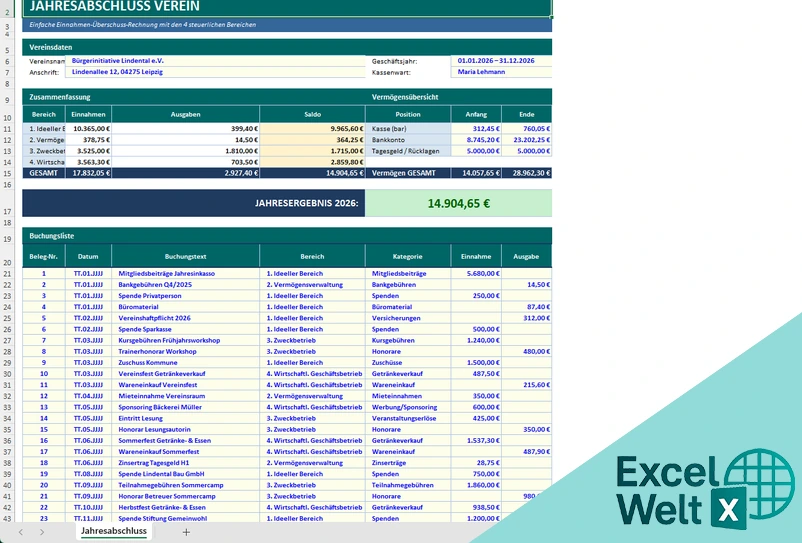Select the Anschrift cell Lindenallee 12
The image size is (802, 543).
tap(215, 72)
